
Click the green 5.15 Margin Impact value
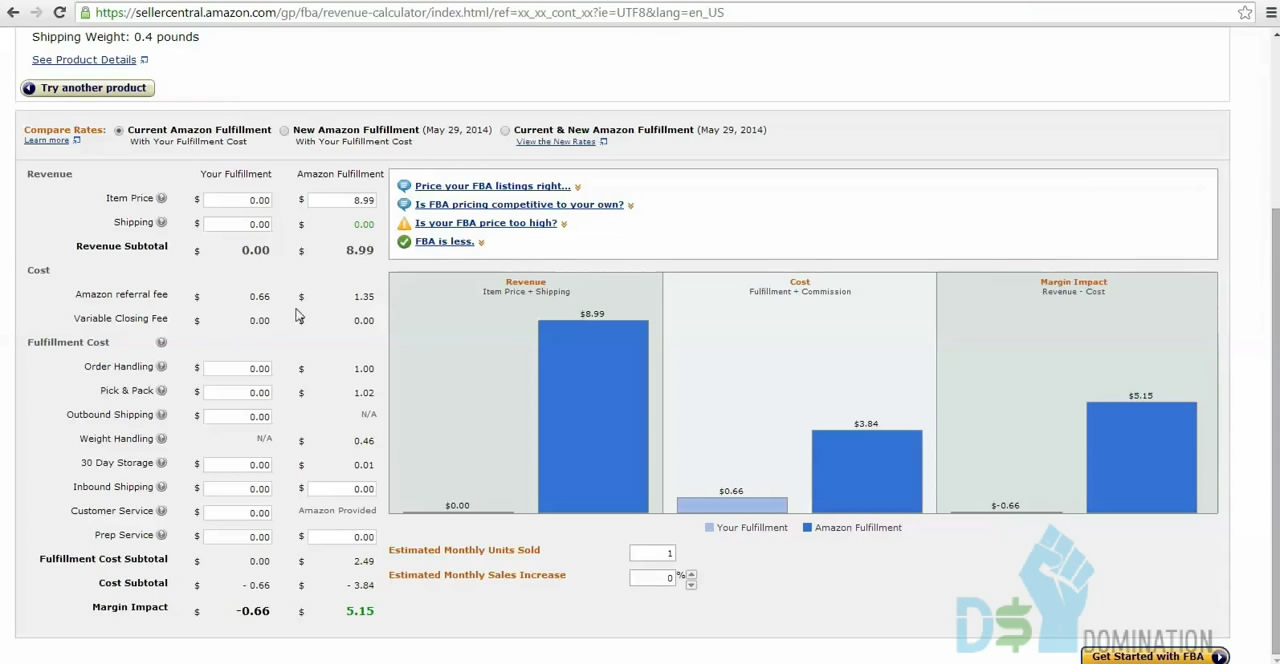pyautogui.click(x=360, y=611)
